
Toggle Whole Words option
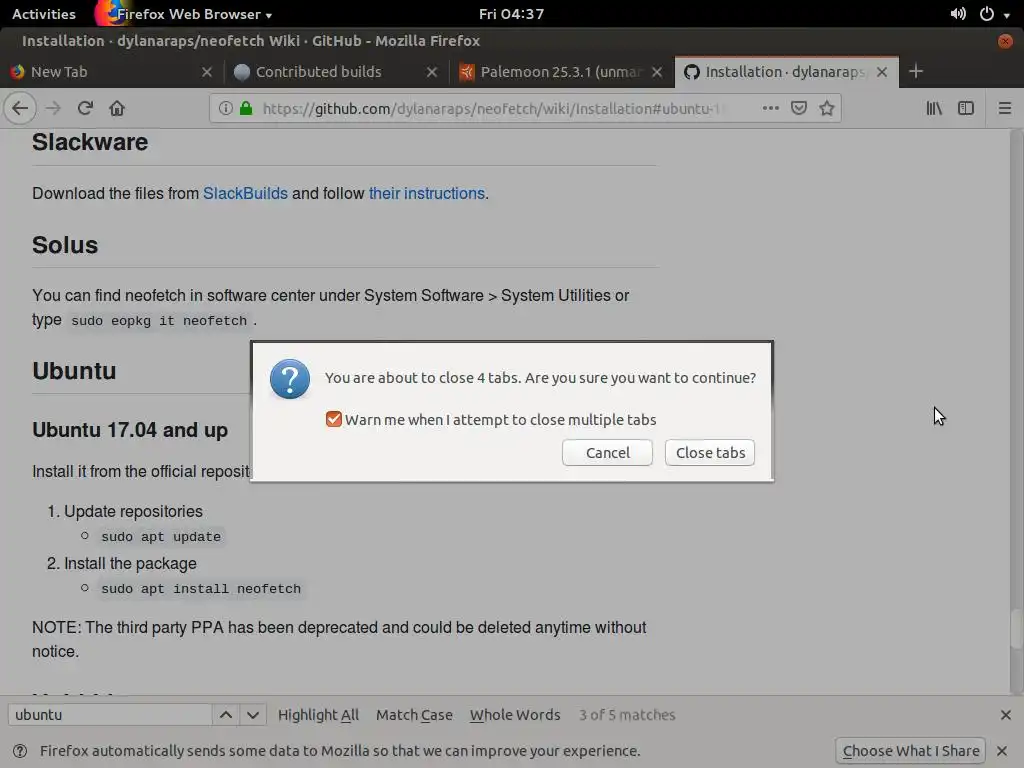(515, 714)
